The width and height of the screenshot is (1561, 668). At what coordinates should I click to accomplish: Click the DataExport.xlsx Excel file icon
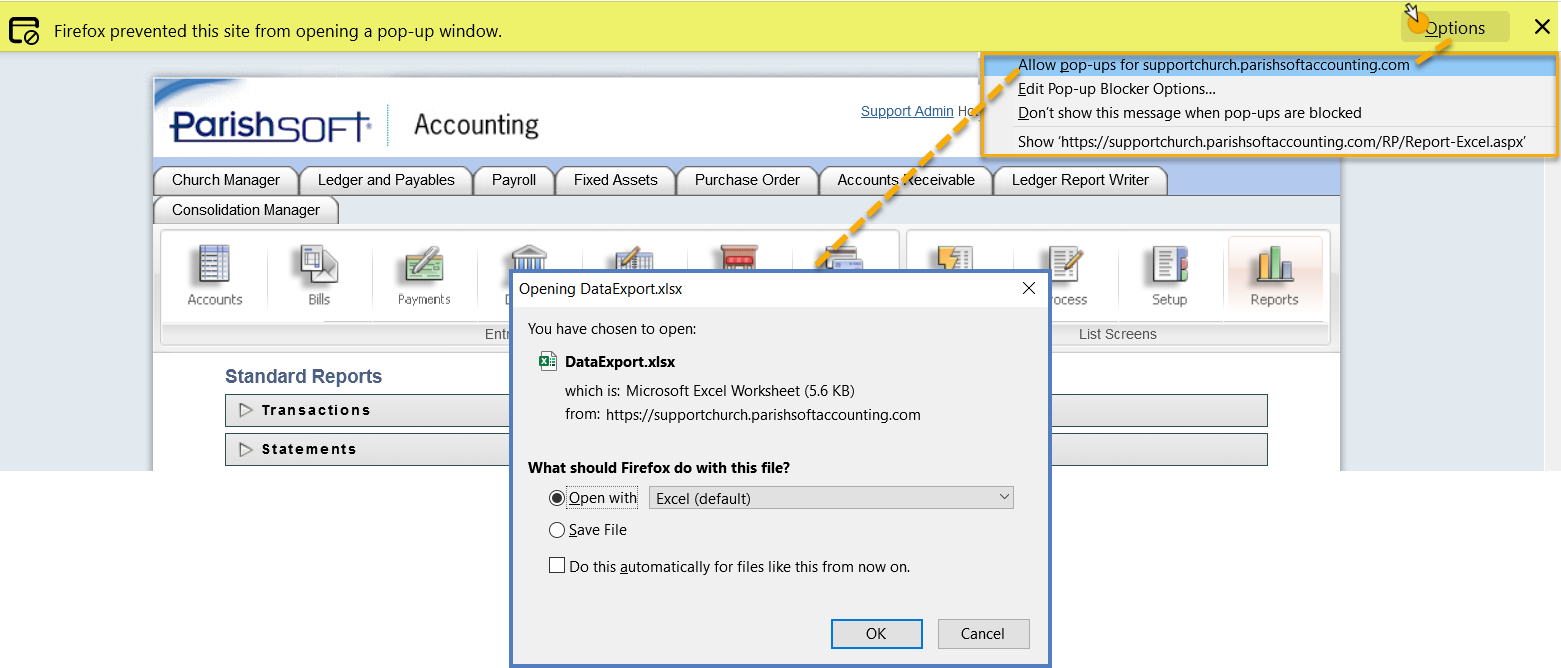coord(548,361)
